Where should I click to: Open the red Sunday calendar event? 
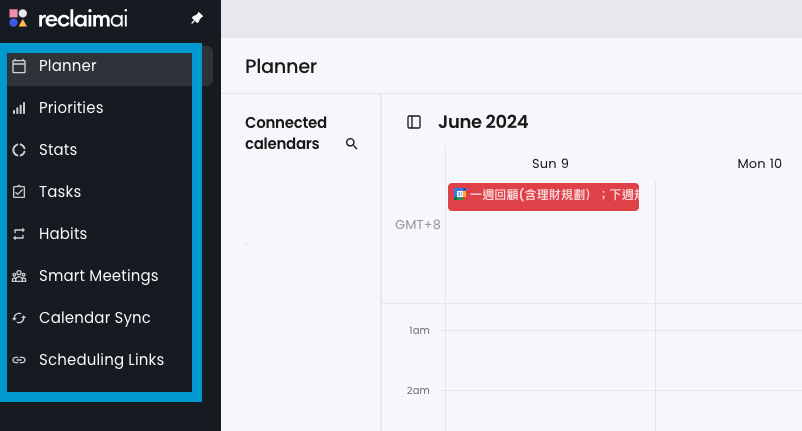click(543, 195)
